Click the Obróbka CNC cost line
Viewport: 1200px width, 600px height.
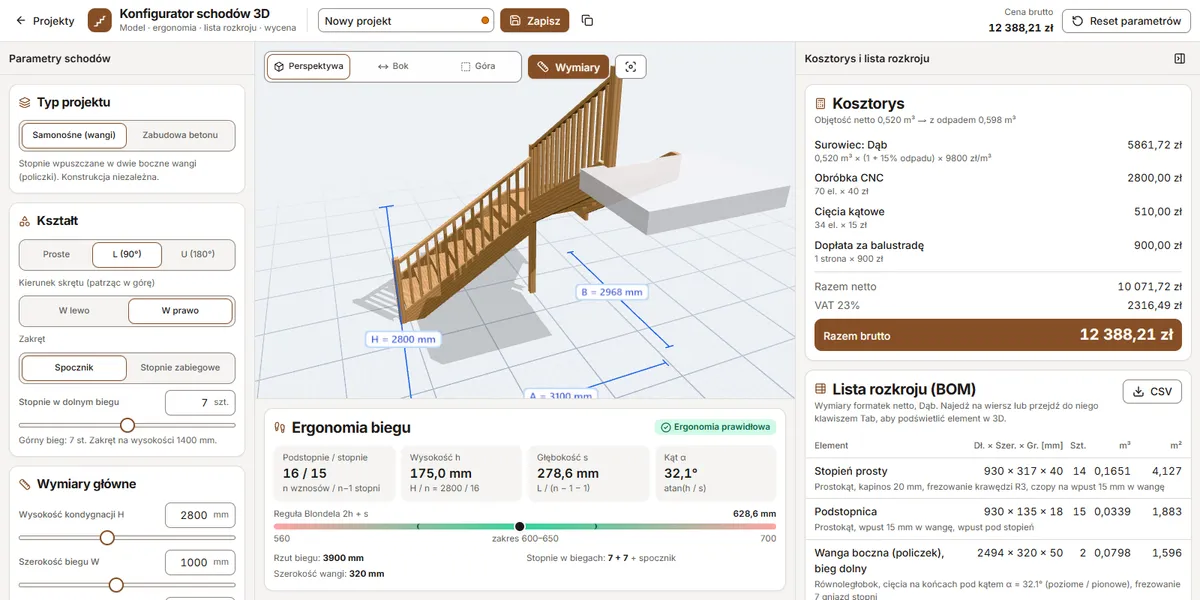(x=997, y=184)
